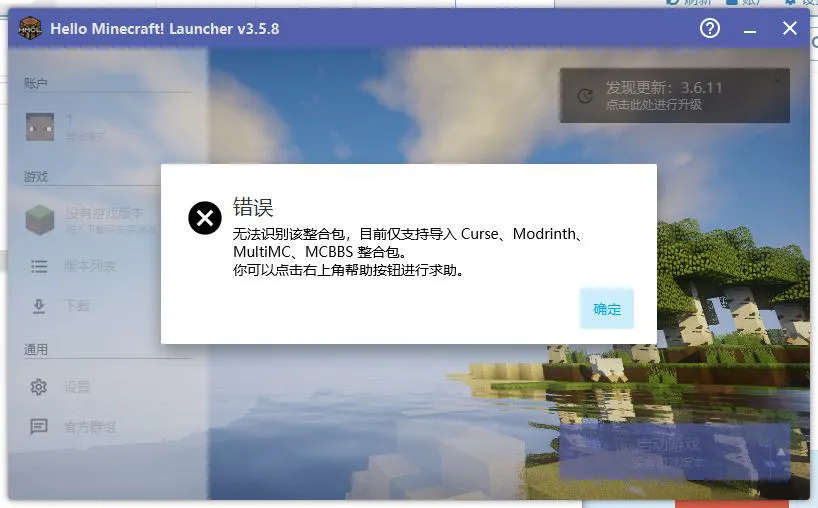The image size is (818, 508).
Task: Click the 游戏 section header
Action: tap(35, 177)
